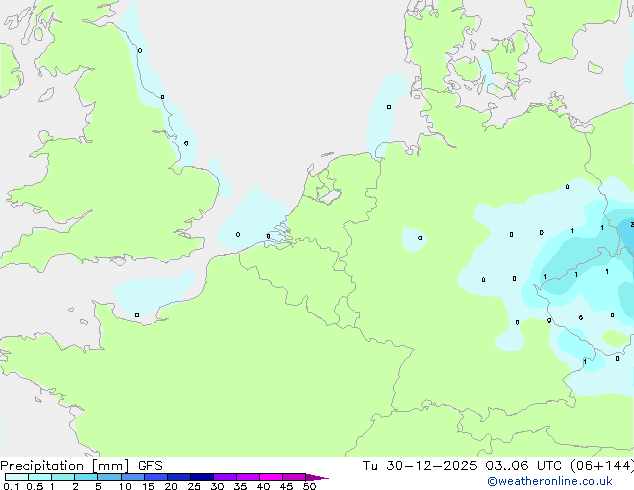Select the 20–25 mm dark blue swatch

(x=179, y=477)
